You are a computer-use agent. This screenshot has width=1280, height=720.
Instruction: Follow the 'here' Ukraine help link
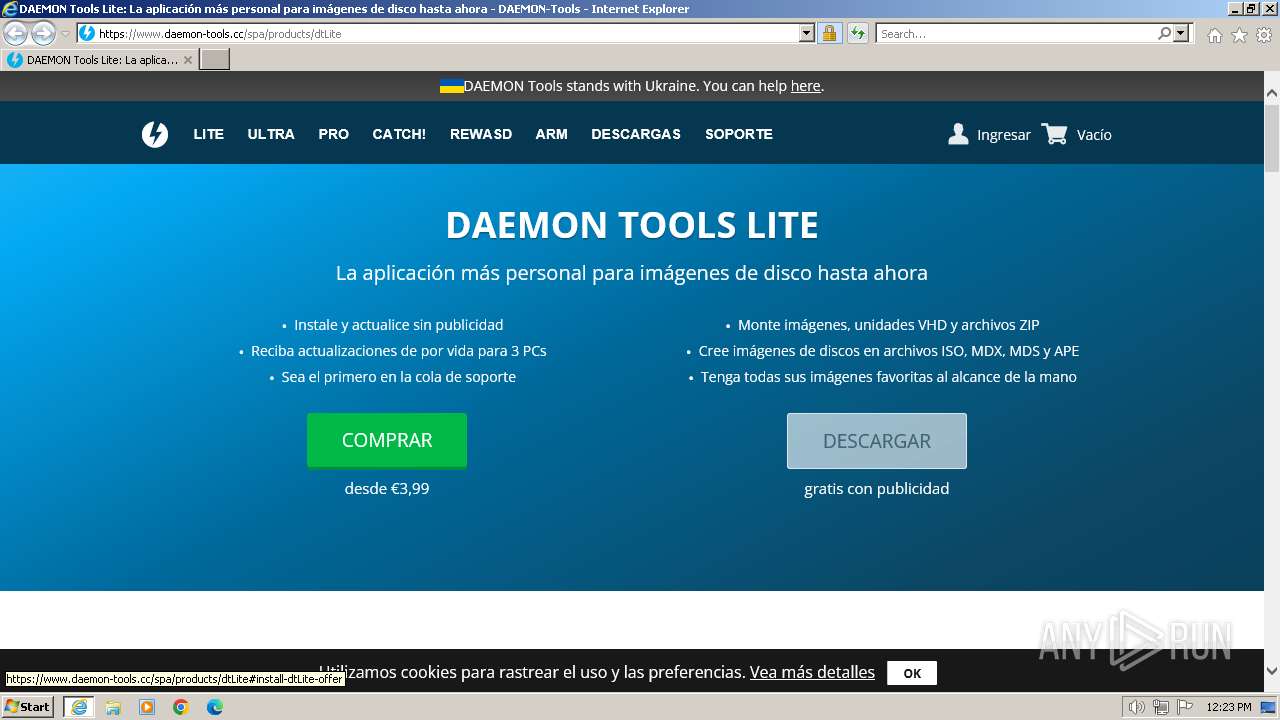[805, 86]
